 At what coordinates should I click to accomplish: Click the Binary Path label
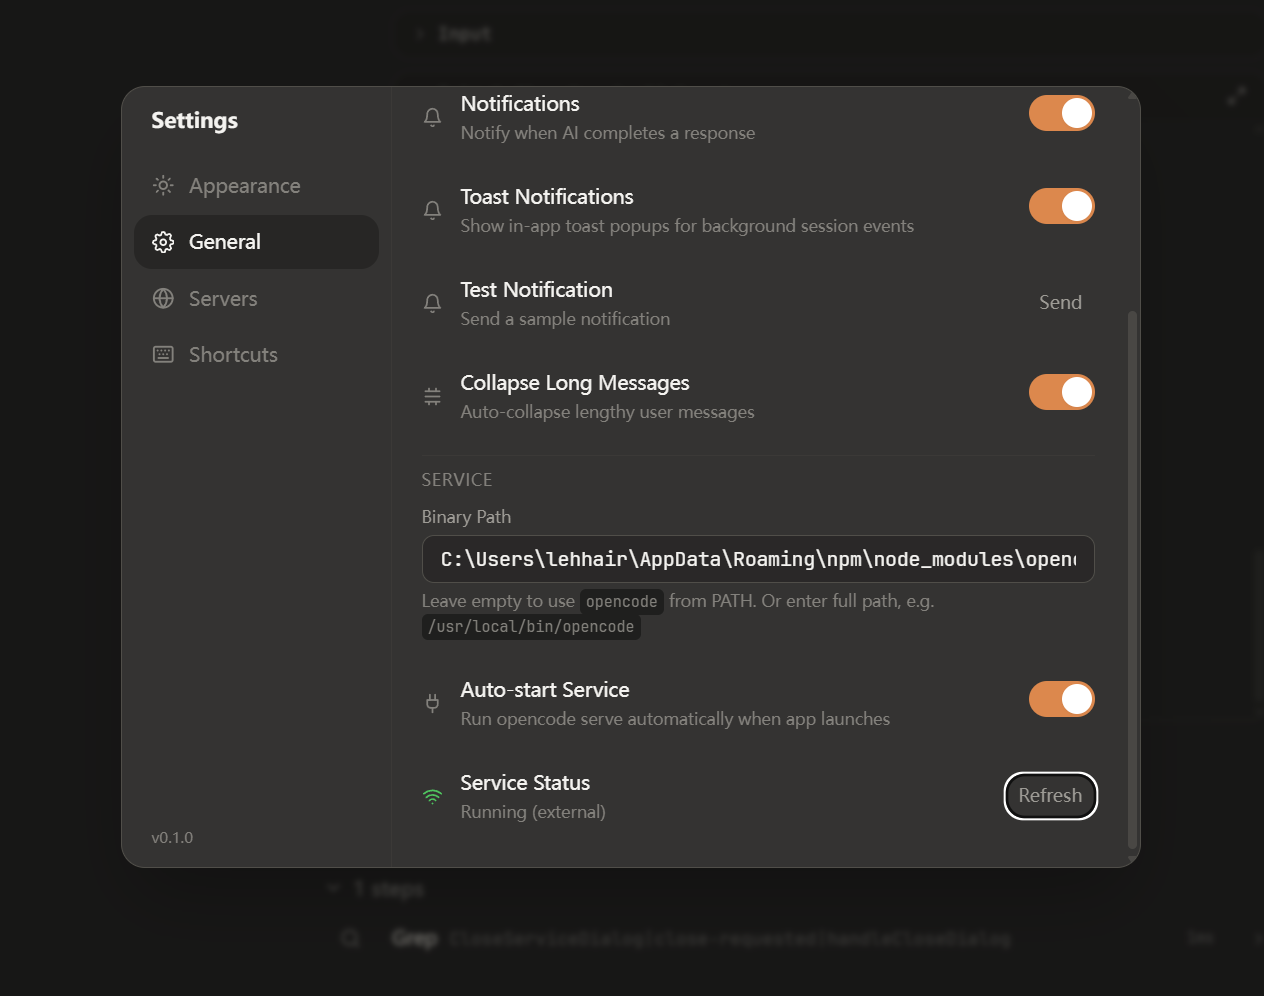coord(466,517)
